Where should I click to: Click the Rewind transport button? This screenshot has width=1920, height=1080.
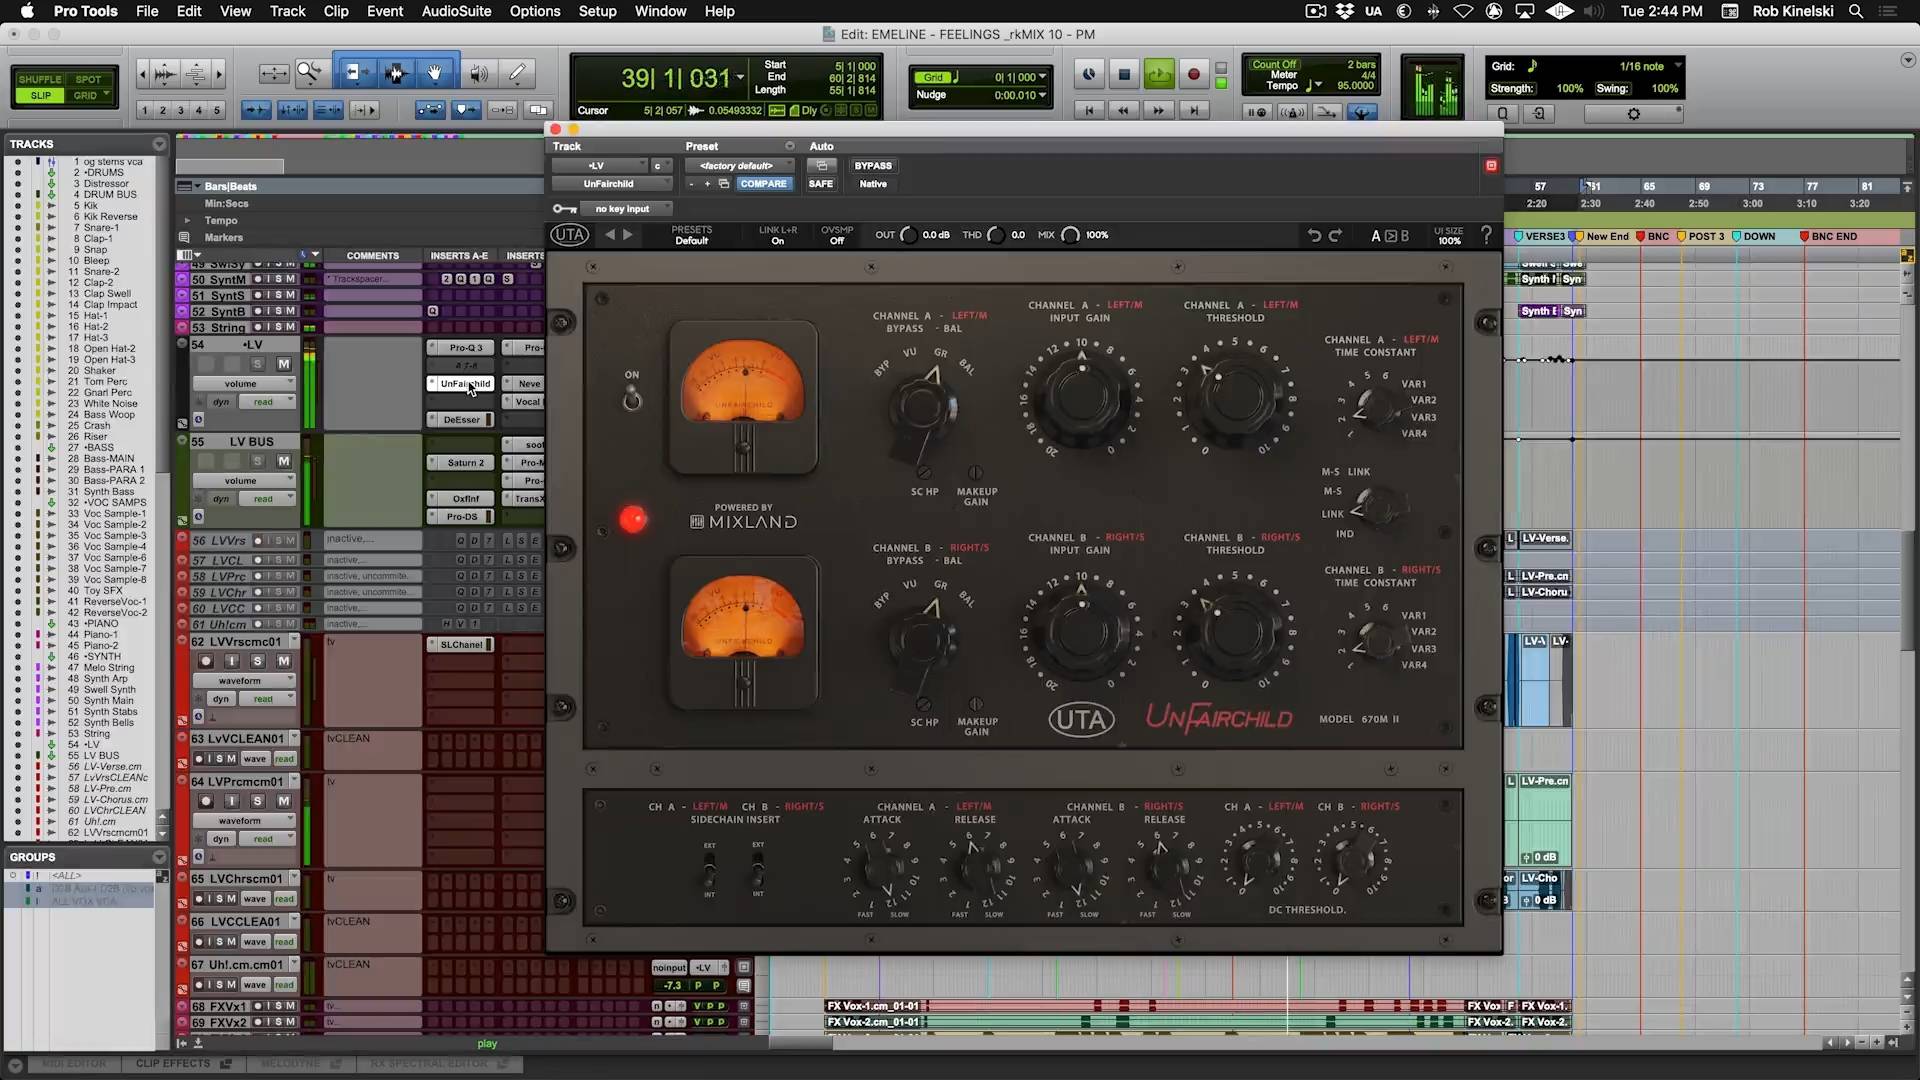pyautogui.click(x=1123, y=111)
